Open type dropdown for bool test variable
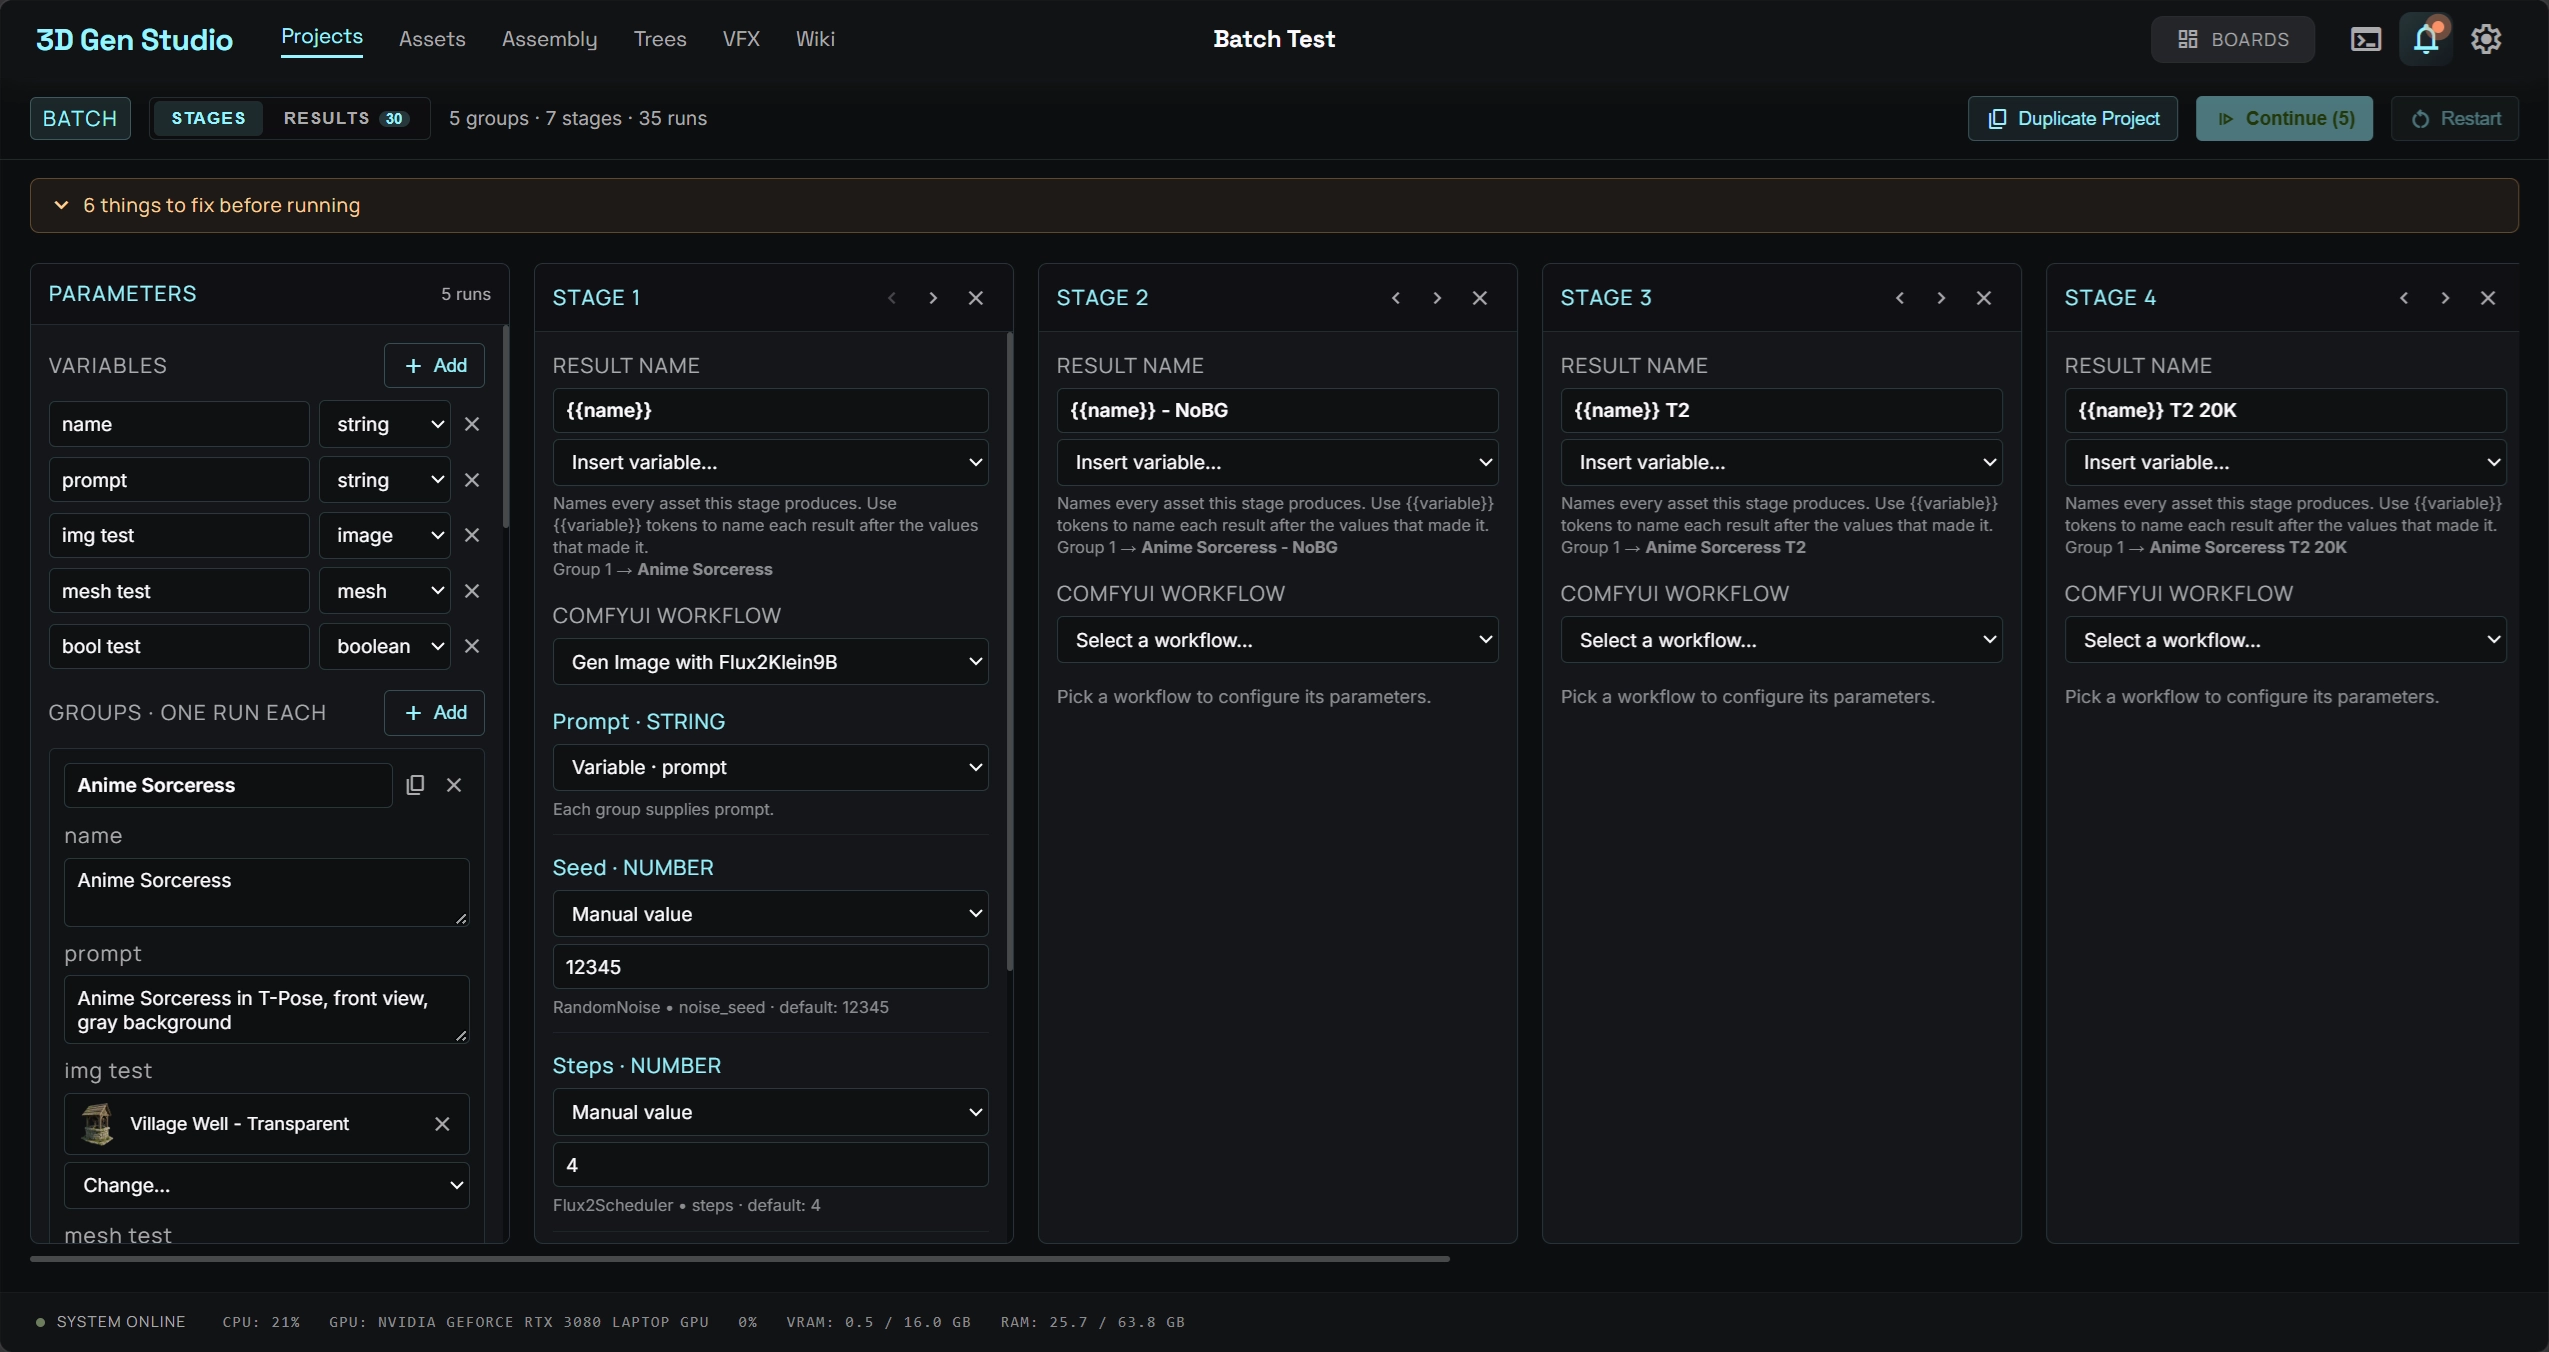2549x1352 pixels. point(385,646)
